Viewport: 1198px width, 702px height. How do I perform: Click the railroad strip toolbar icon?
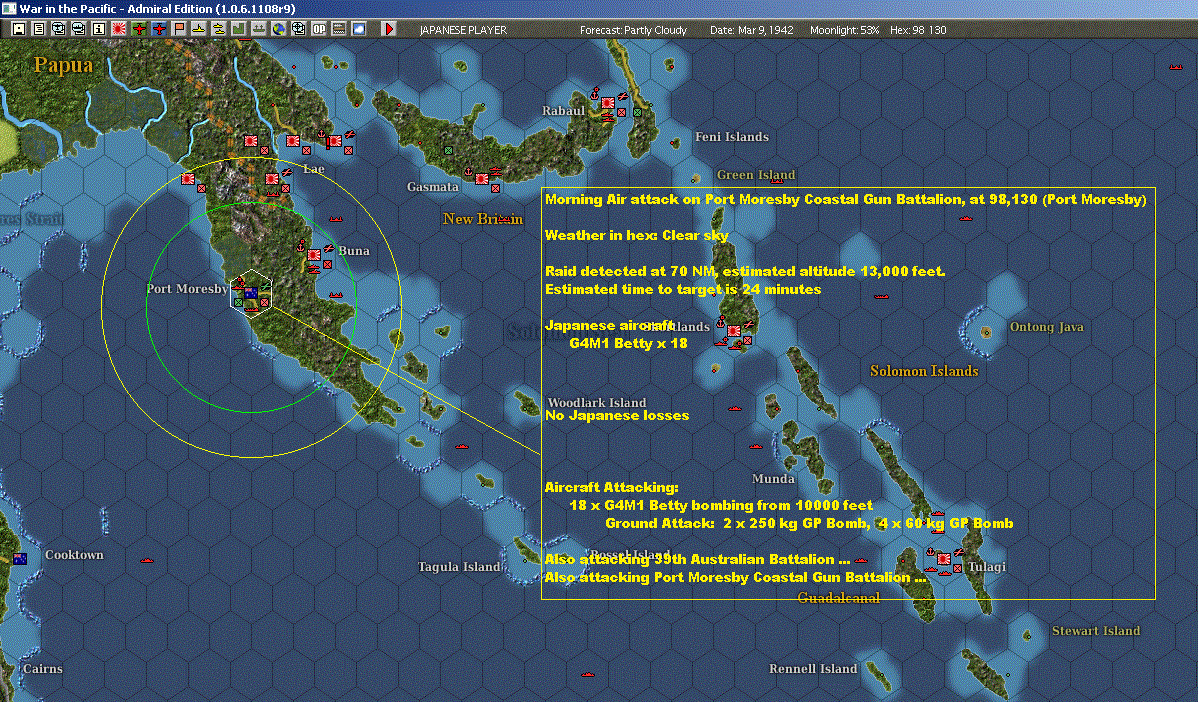pos(339,29)
